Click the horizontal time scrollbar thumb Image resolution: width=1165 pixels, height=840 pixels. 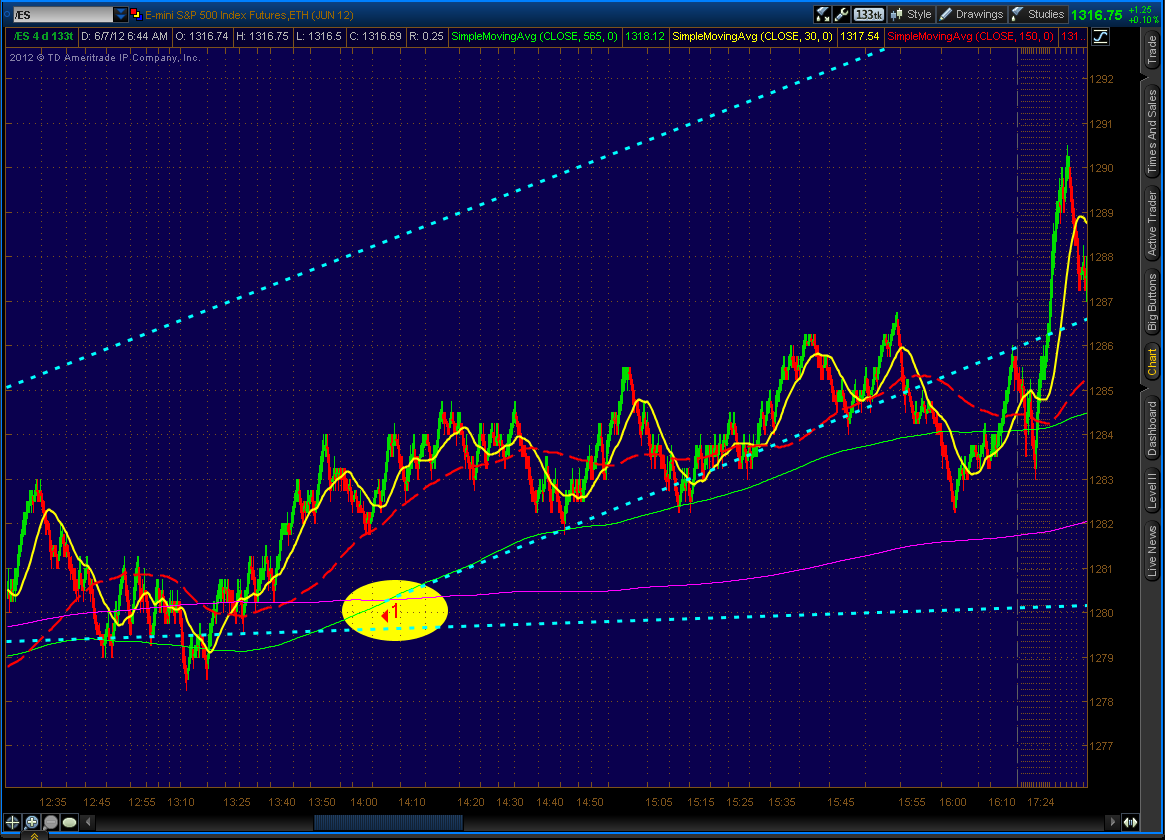389,822
